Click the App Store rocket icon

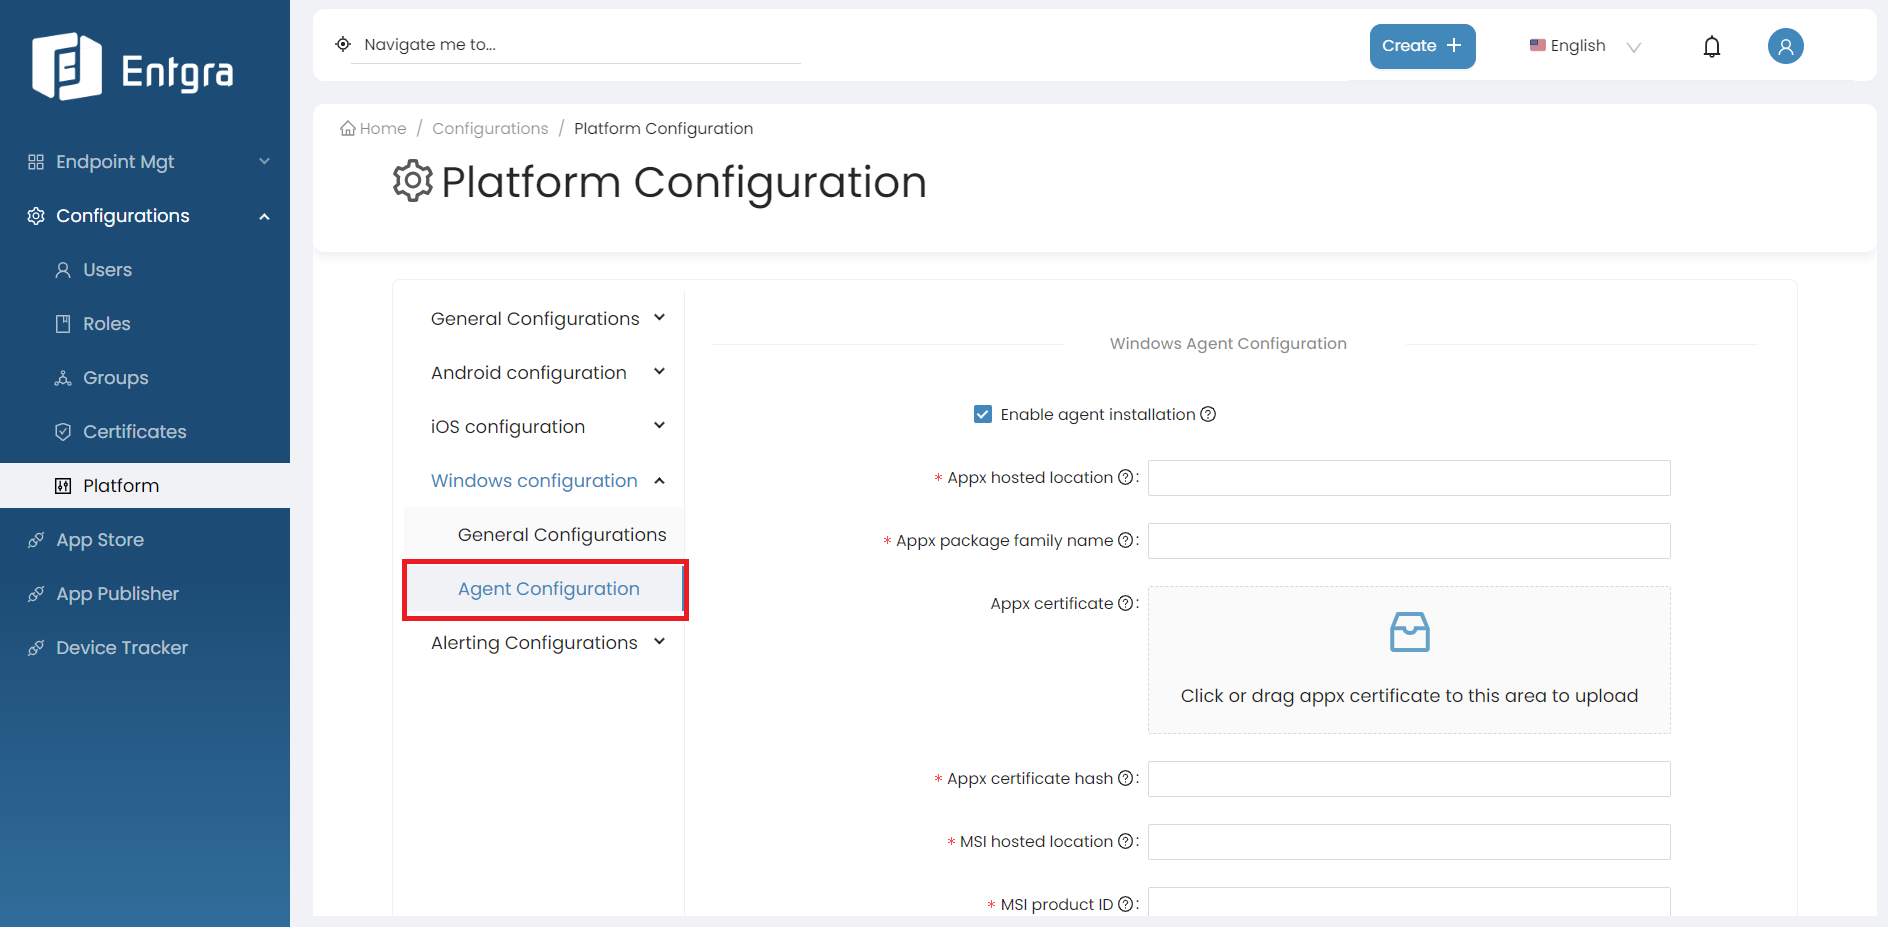coord(36,540)
